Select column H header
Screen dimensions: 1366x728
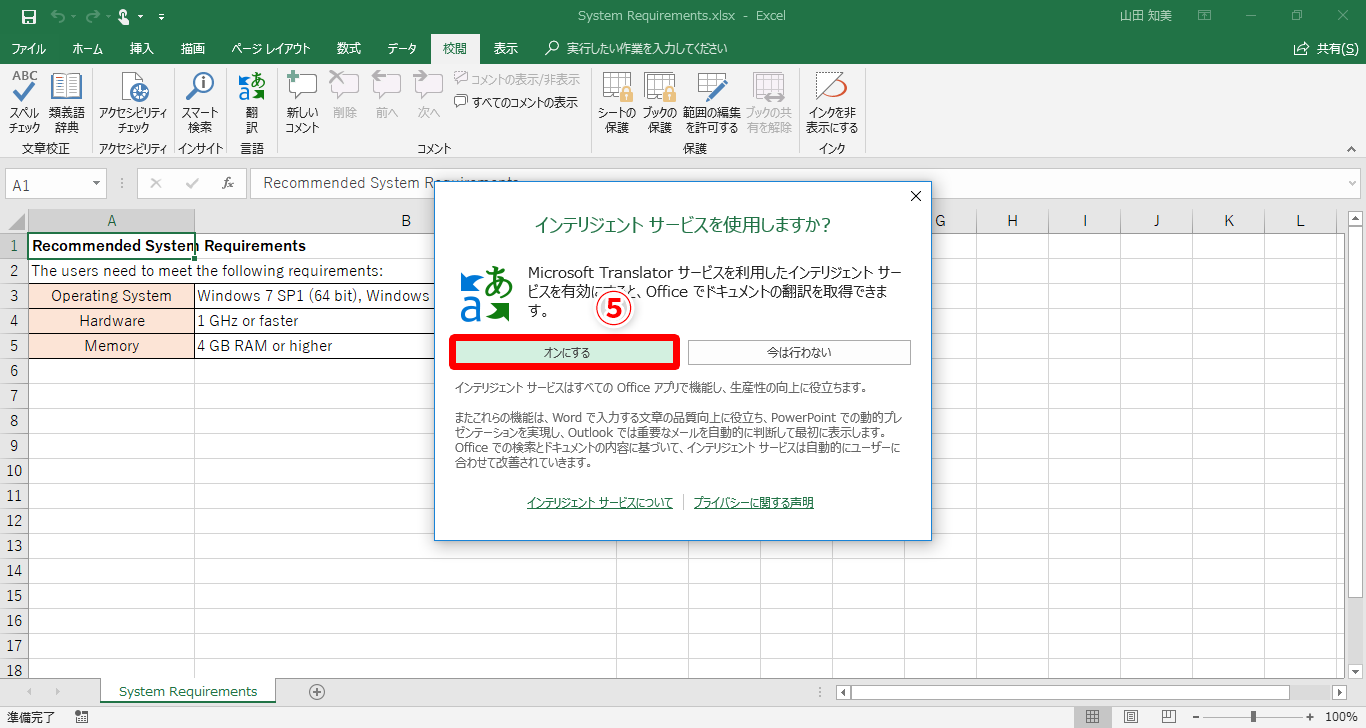(1012, 221)
